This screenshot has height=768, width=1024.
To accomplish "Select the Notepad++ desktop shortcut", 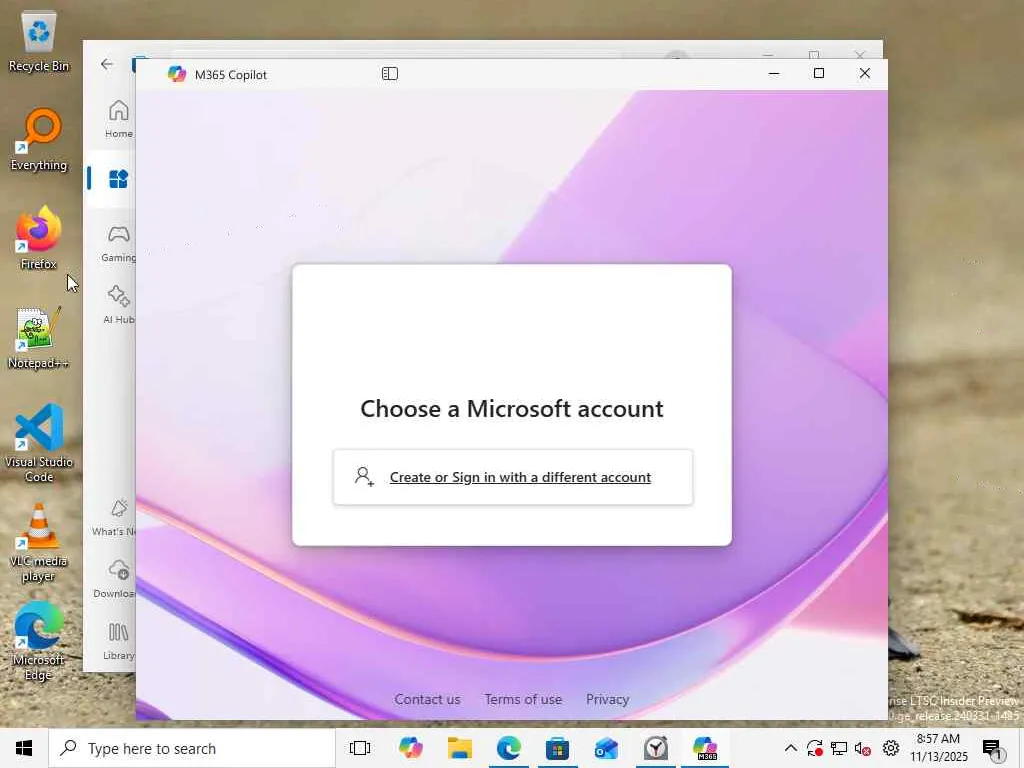I will tap(37, 338).
